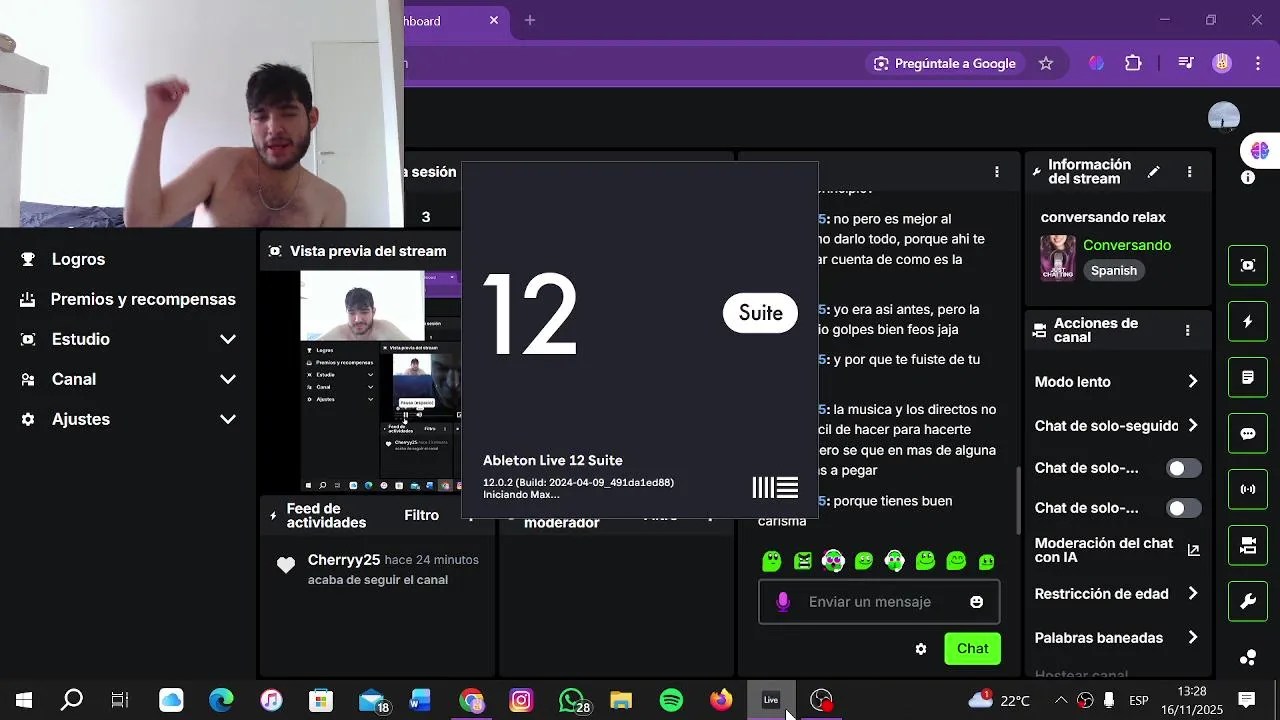
Task: Show hidden icons in system tray
Action: click(1060, 700)
